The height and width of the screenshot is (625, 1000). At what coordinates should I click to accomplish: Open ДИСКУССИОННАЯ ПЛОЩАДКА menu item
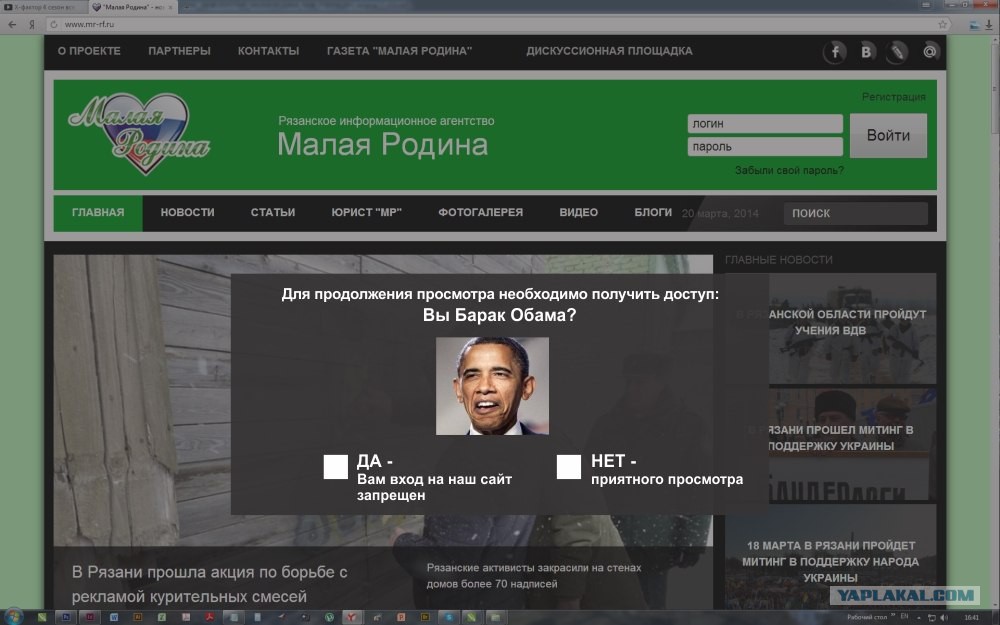tap(609, 51)
